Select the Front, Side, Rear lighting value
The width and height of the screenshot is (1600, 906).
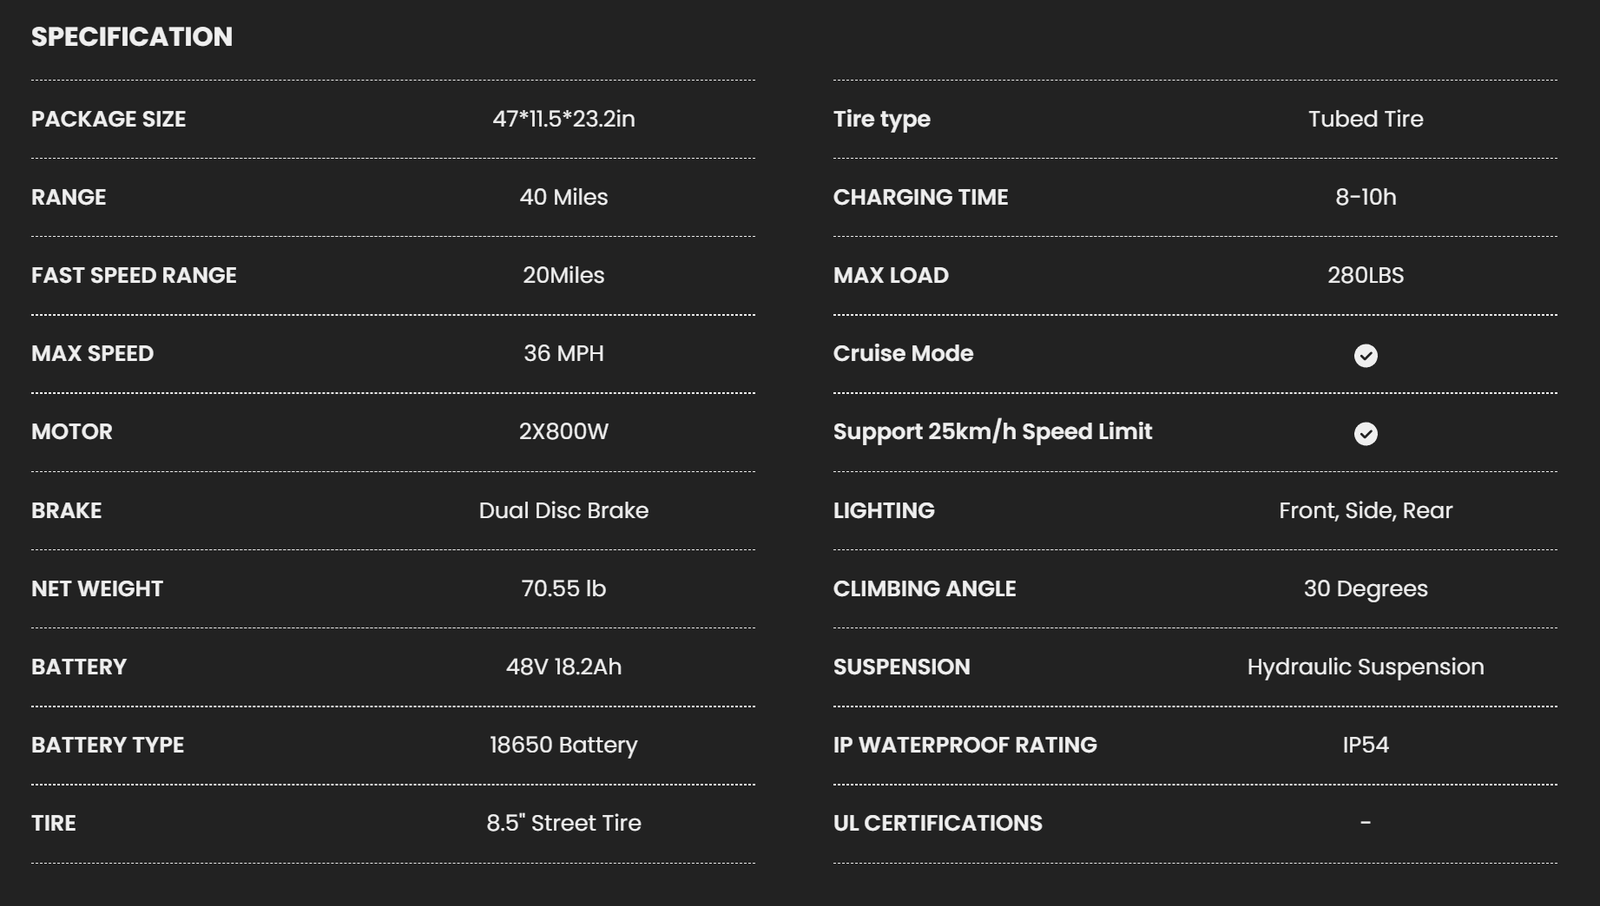pos(1365,510)
